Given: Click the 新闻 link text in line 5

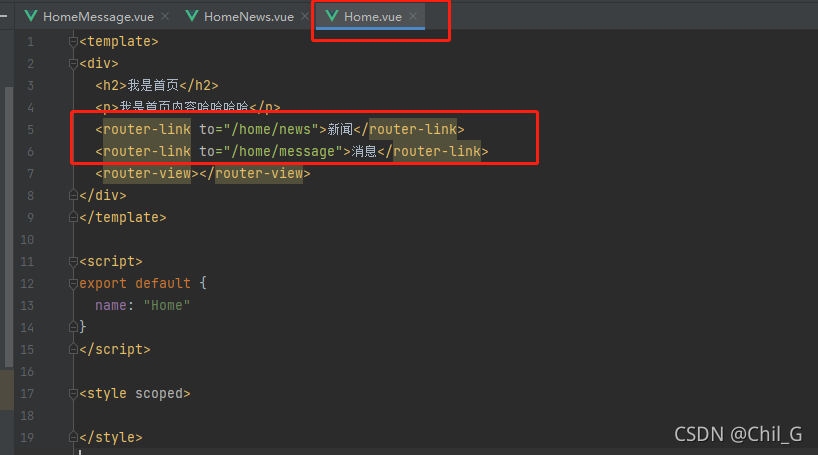Looking at the screenshot, I should pos(340,129).
